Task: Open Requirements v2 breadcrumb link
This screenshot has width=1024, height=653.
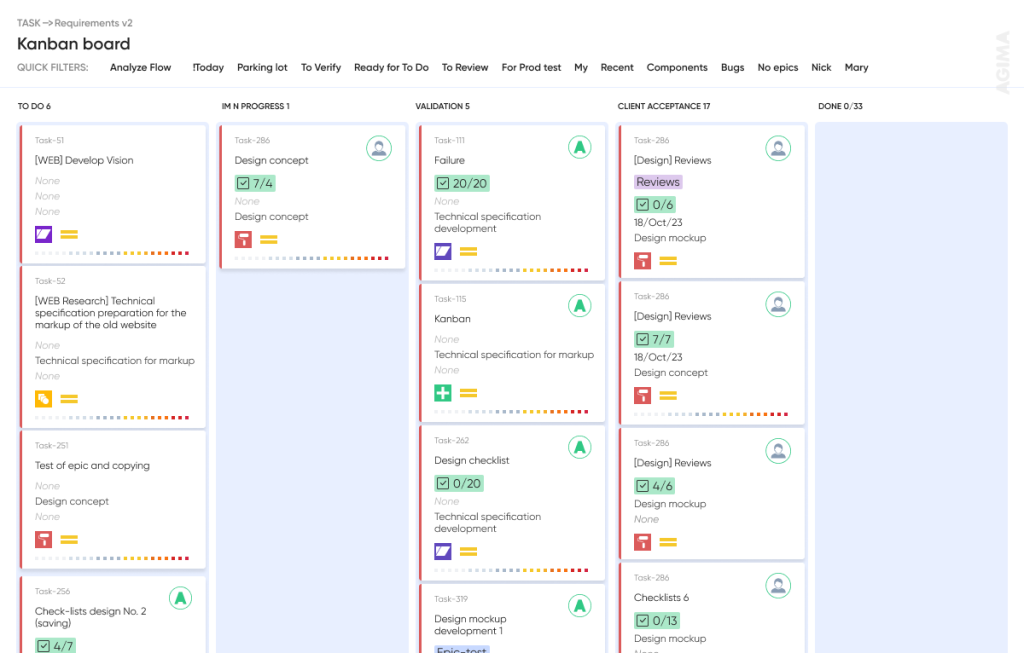Action: pyautogui.click(x=93, y=23)
